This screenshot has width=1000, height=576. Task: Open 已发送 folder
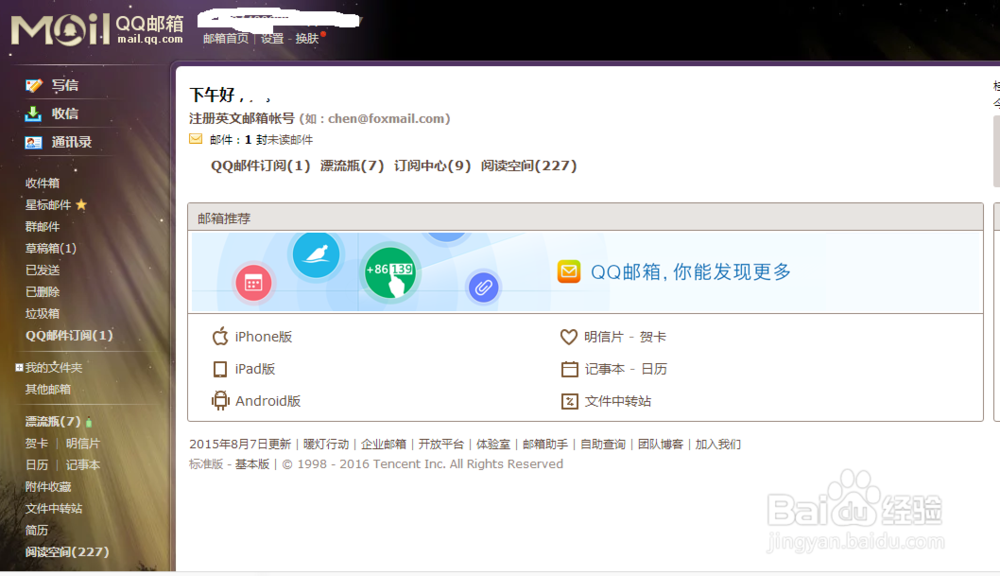pos(42,270)
